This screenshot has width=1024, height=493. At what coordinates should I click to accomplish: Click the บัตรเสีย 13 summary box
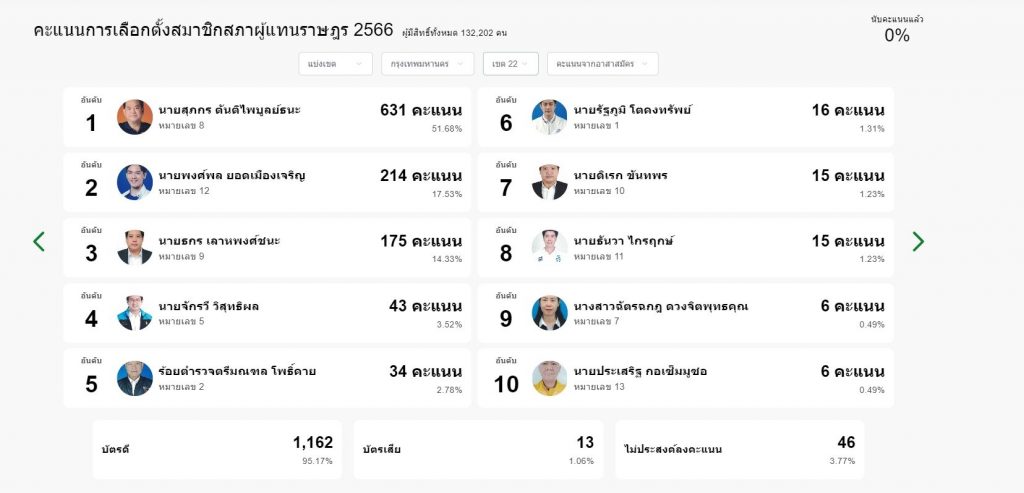(478, 449)
